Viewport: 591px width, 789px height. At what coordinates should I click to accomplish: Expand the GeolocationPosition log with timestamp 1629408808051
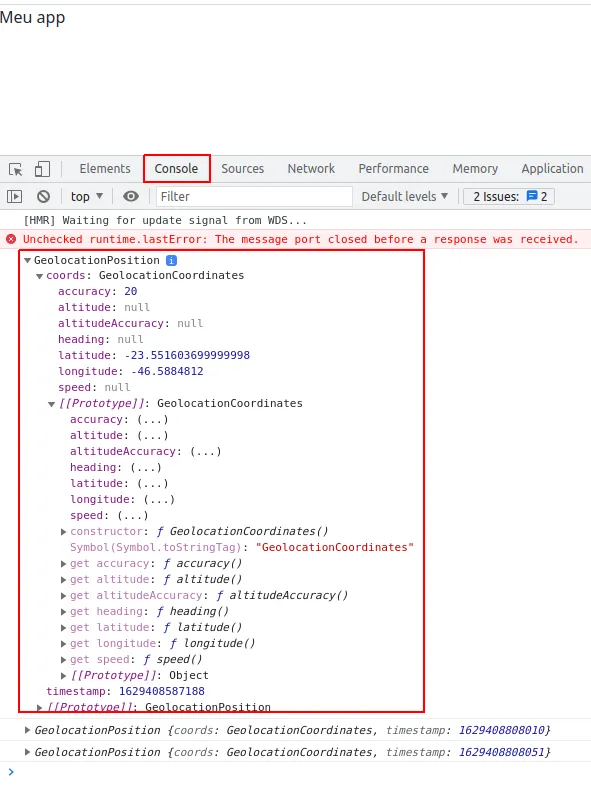tap(28, 752)
